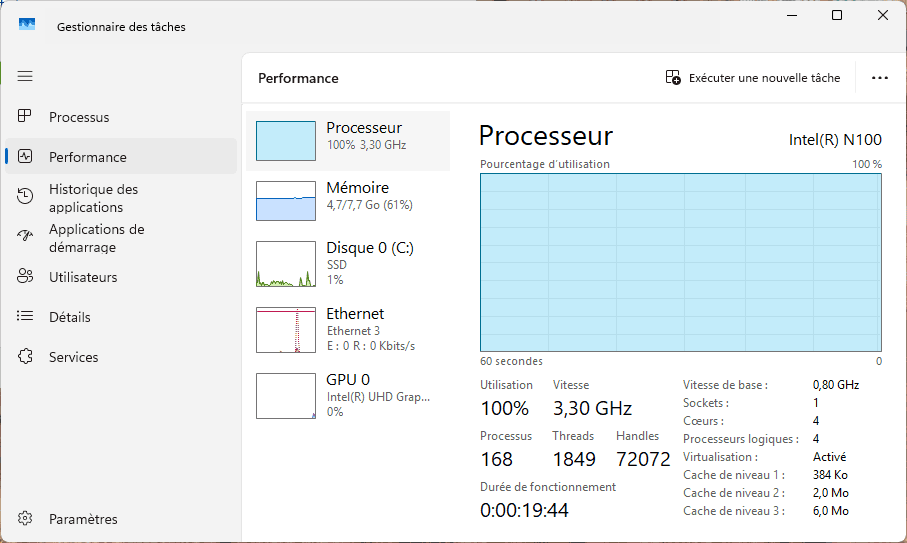The image size is (907, 543).
Task: Click the Performance pulse icon
Action: point(25,156)
